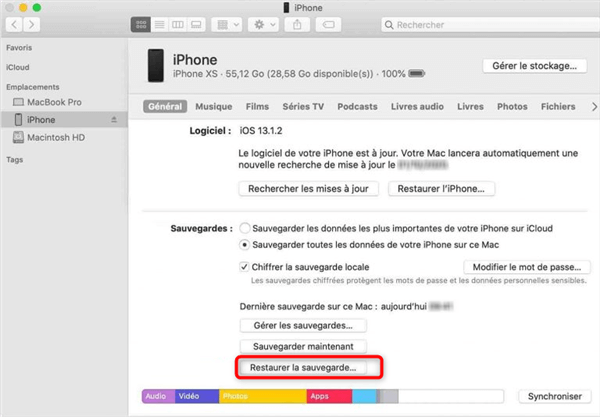Open the Séries TV tab

(x=303, y=106)
